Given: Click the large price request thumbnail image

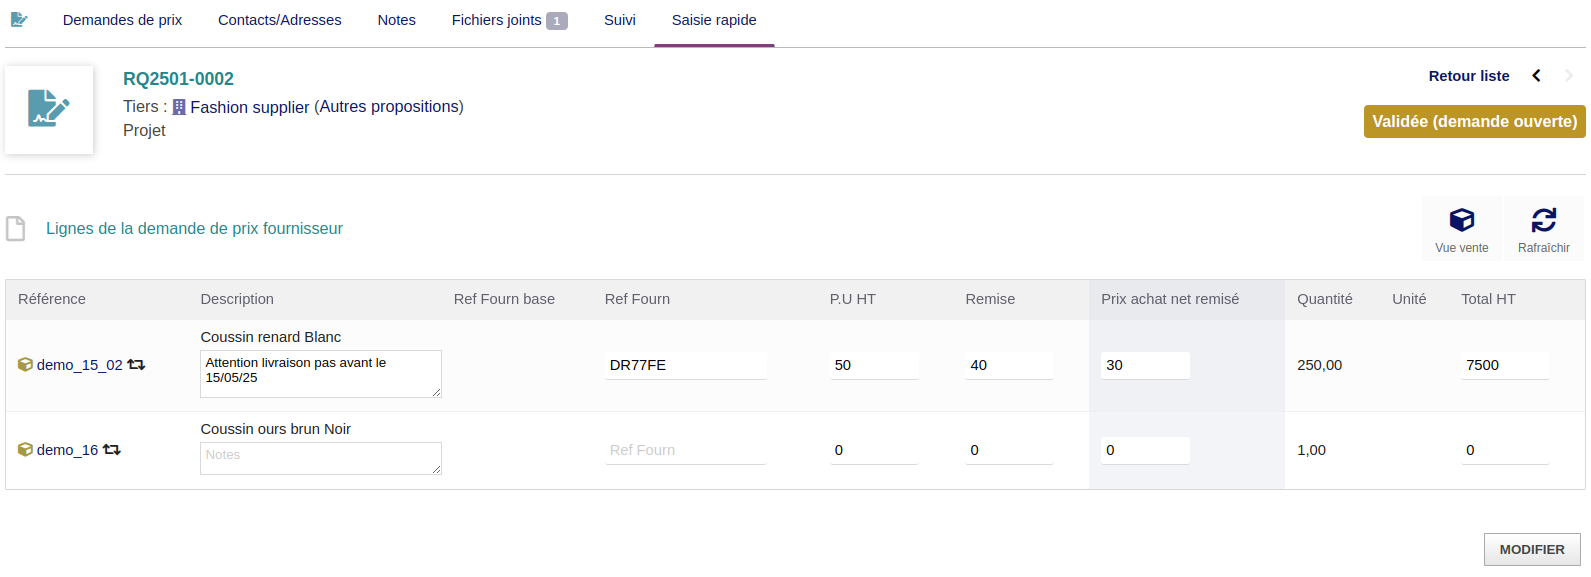Looking at the screenshot, I should (x=49, y=110).
